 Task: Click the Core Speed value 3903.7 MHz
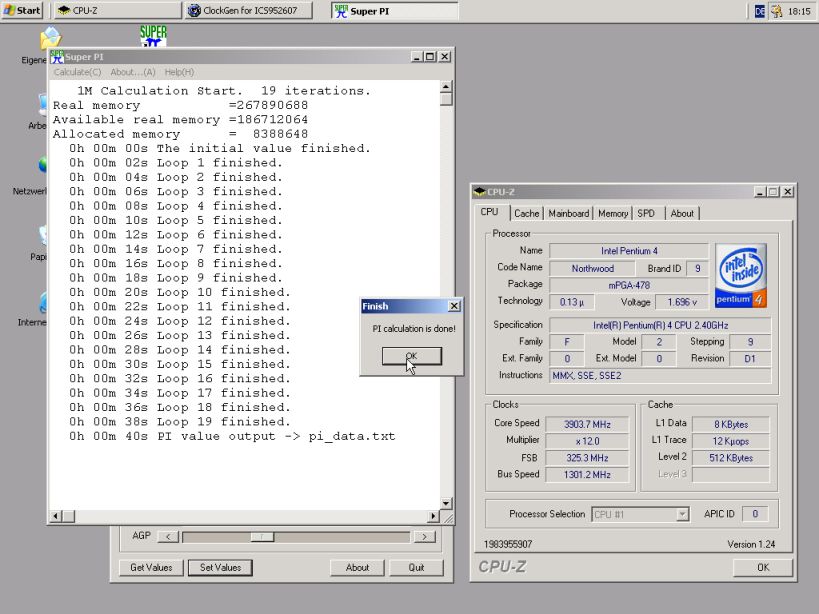click(587, 424)
